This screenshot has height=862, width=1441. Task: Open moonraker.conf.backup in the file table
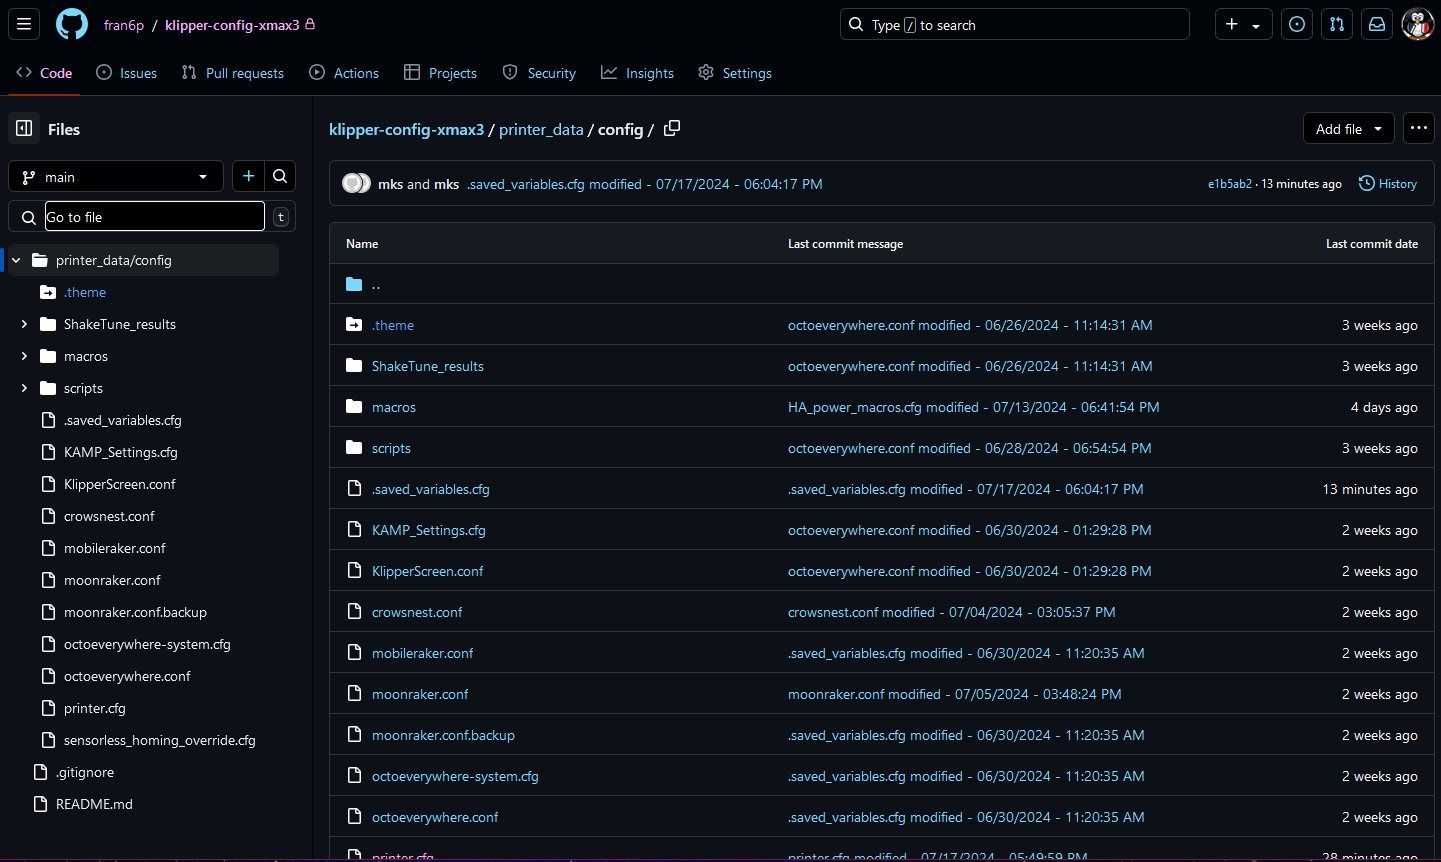[x=443, y=735]
